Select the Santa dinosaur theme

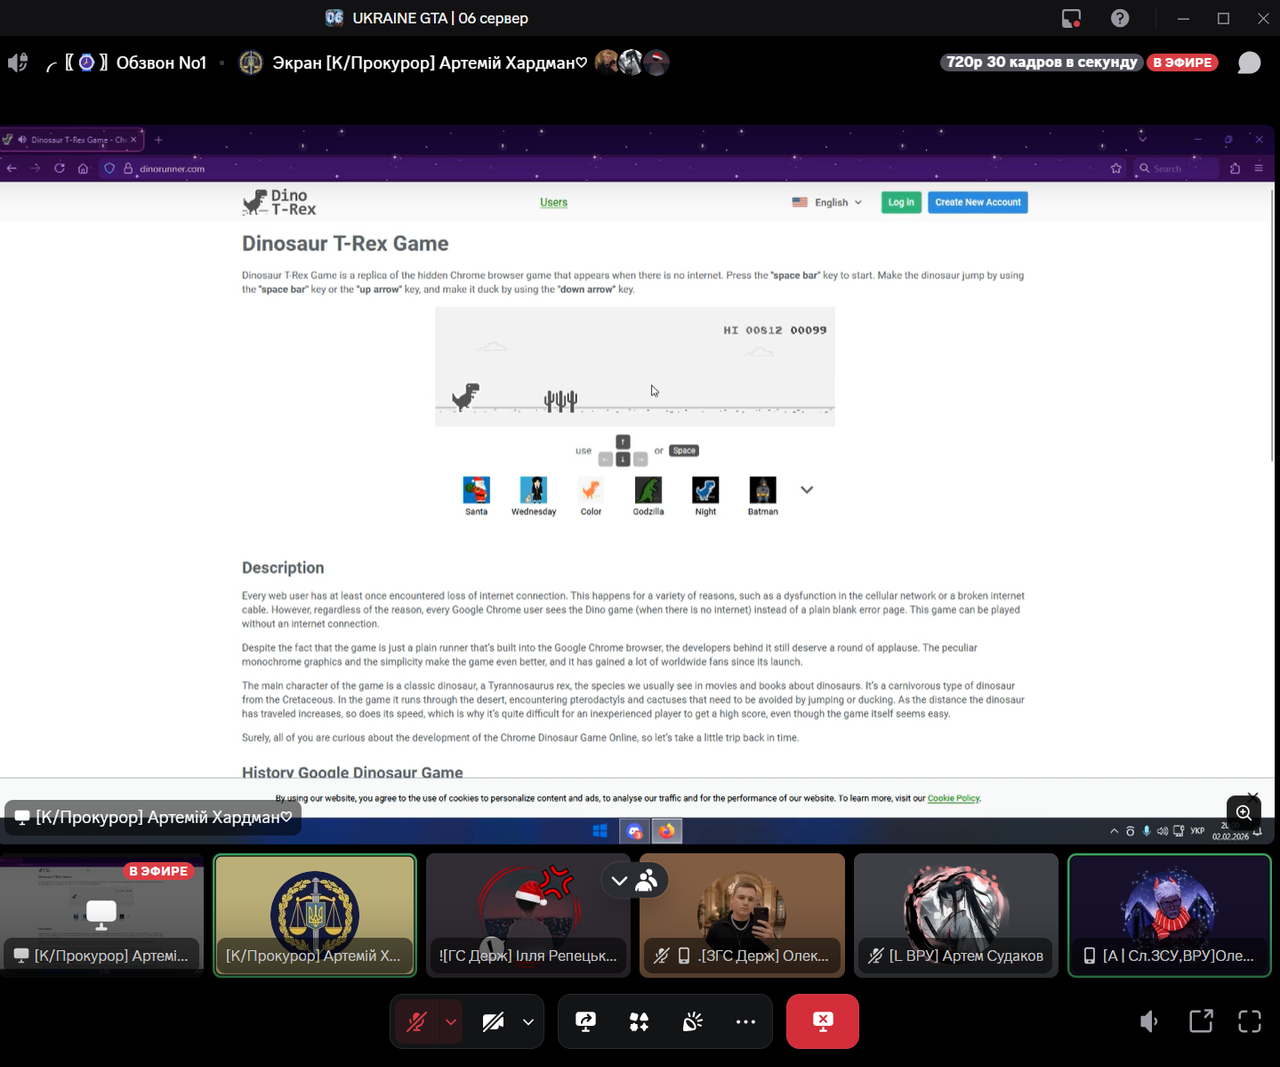tap(476, 496)
